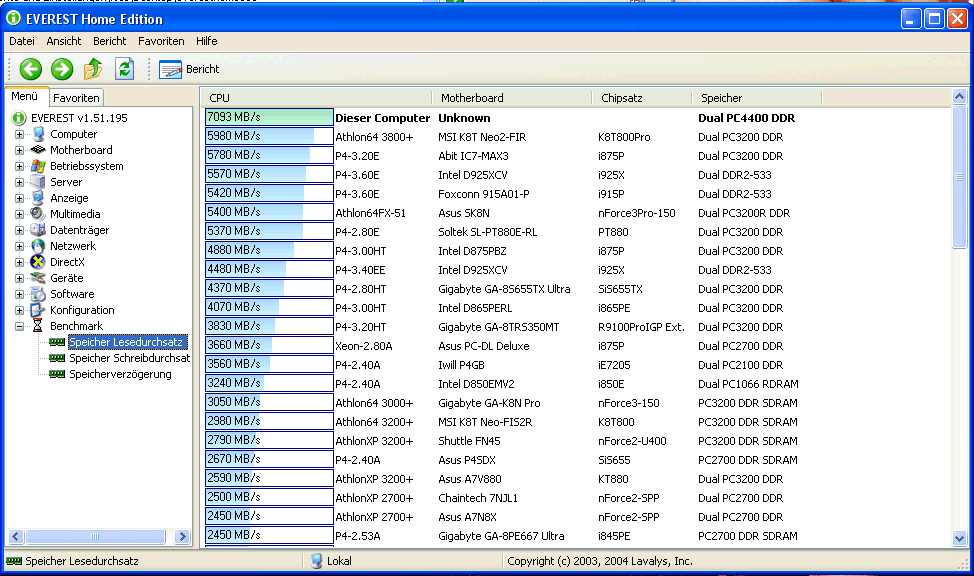
Task: Click the Lokal computer icon in status bar
Action: click(317, 561)
